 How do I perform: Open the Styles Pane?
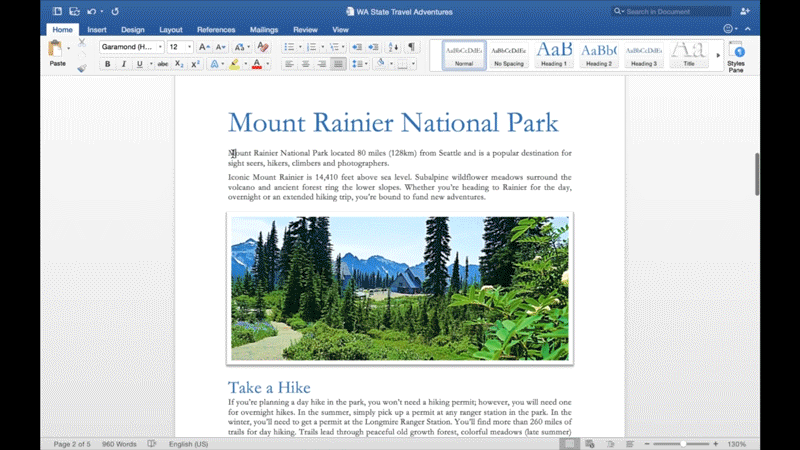pos(736,55)
